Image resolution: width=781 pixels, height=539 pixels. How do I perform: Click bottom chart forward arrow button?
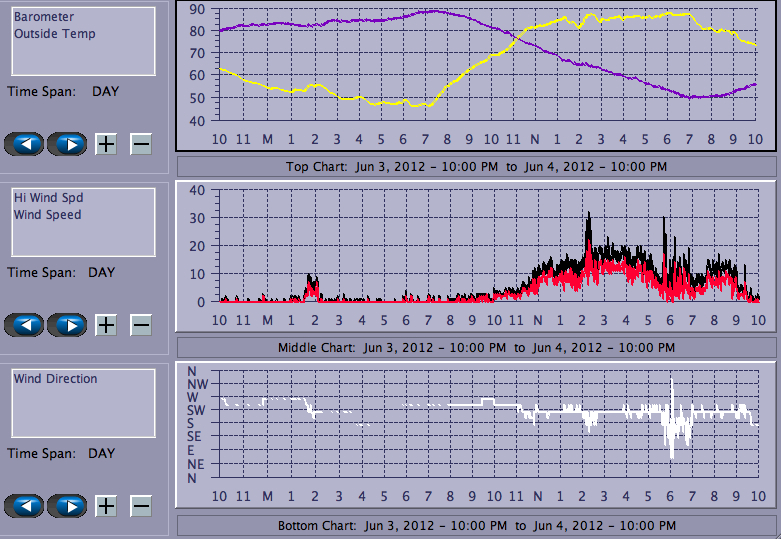click(68, 505)
